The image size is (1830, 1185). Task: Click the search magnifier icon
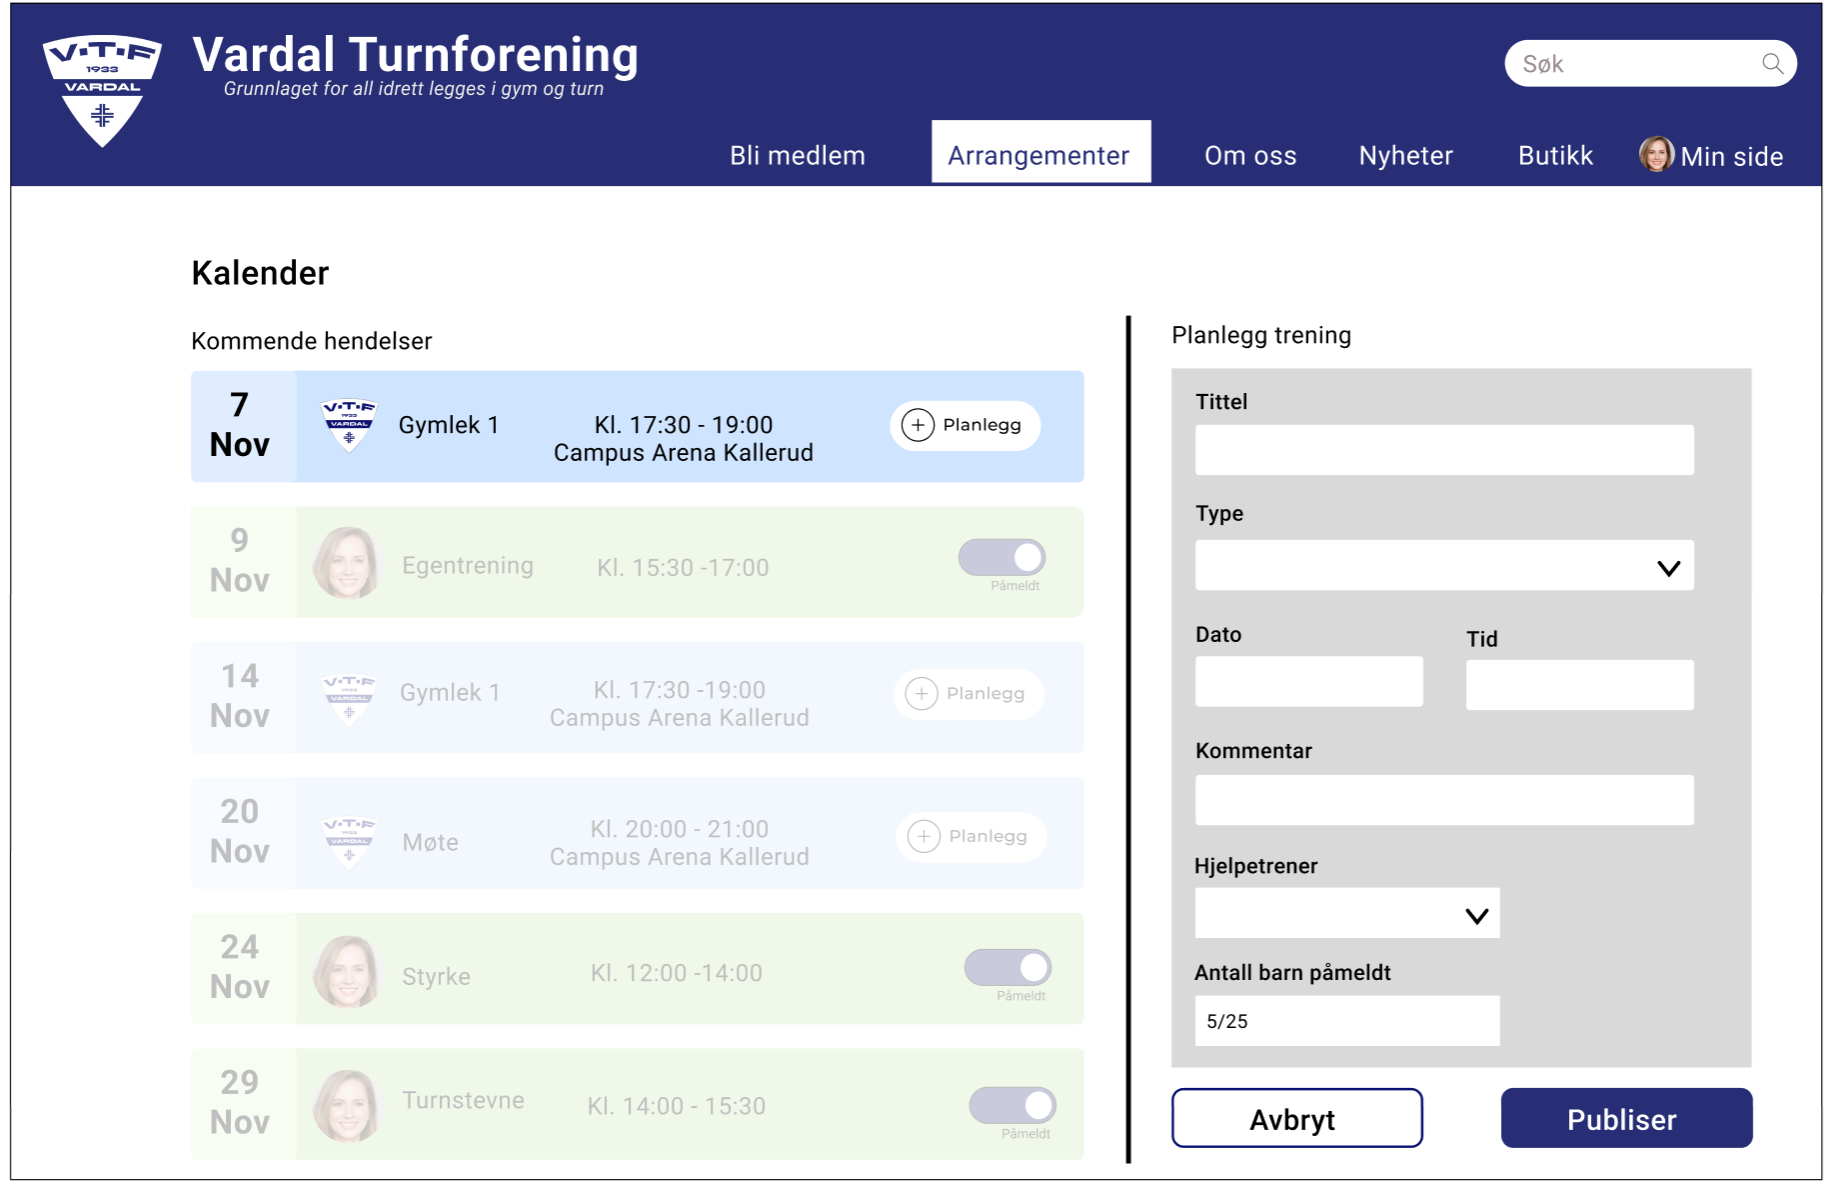(x=1772, y=64)
